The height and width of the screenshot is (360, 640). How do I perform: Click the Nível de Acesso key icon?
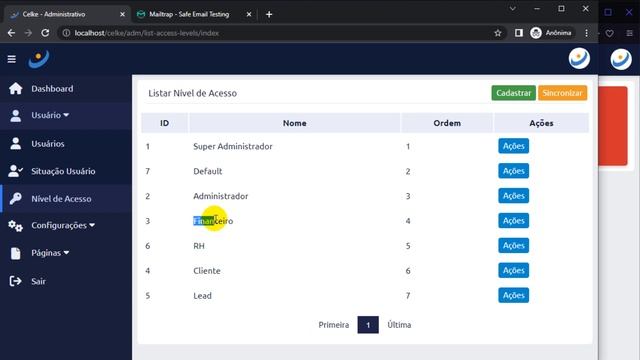pos(16,199)
